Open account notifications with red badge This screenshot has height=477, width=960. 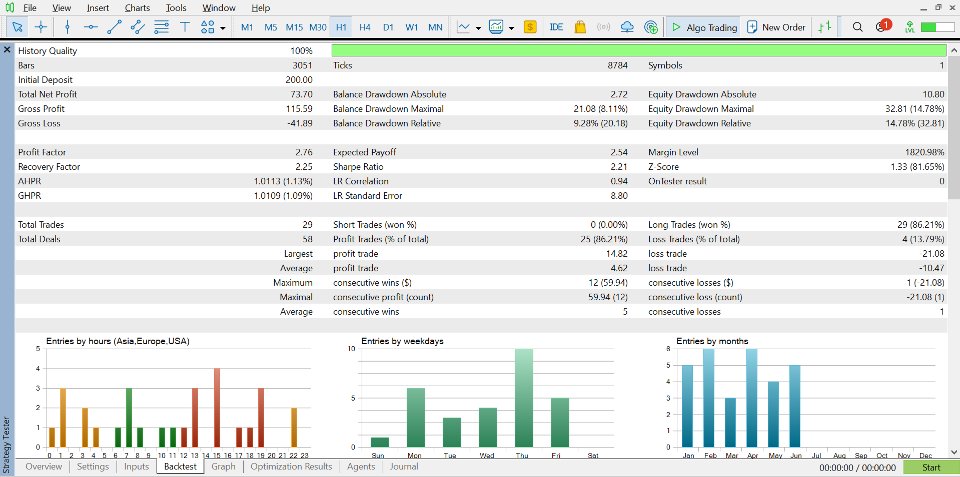click(x=882, y=26)
